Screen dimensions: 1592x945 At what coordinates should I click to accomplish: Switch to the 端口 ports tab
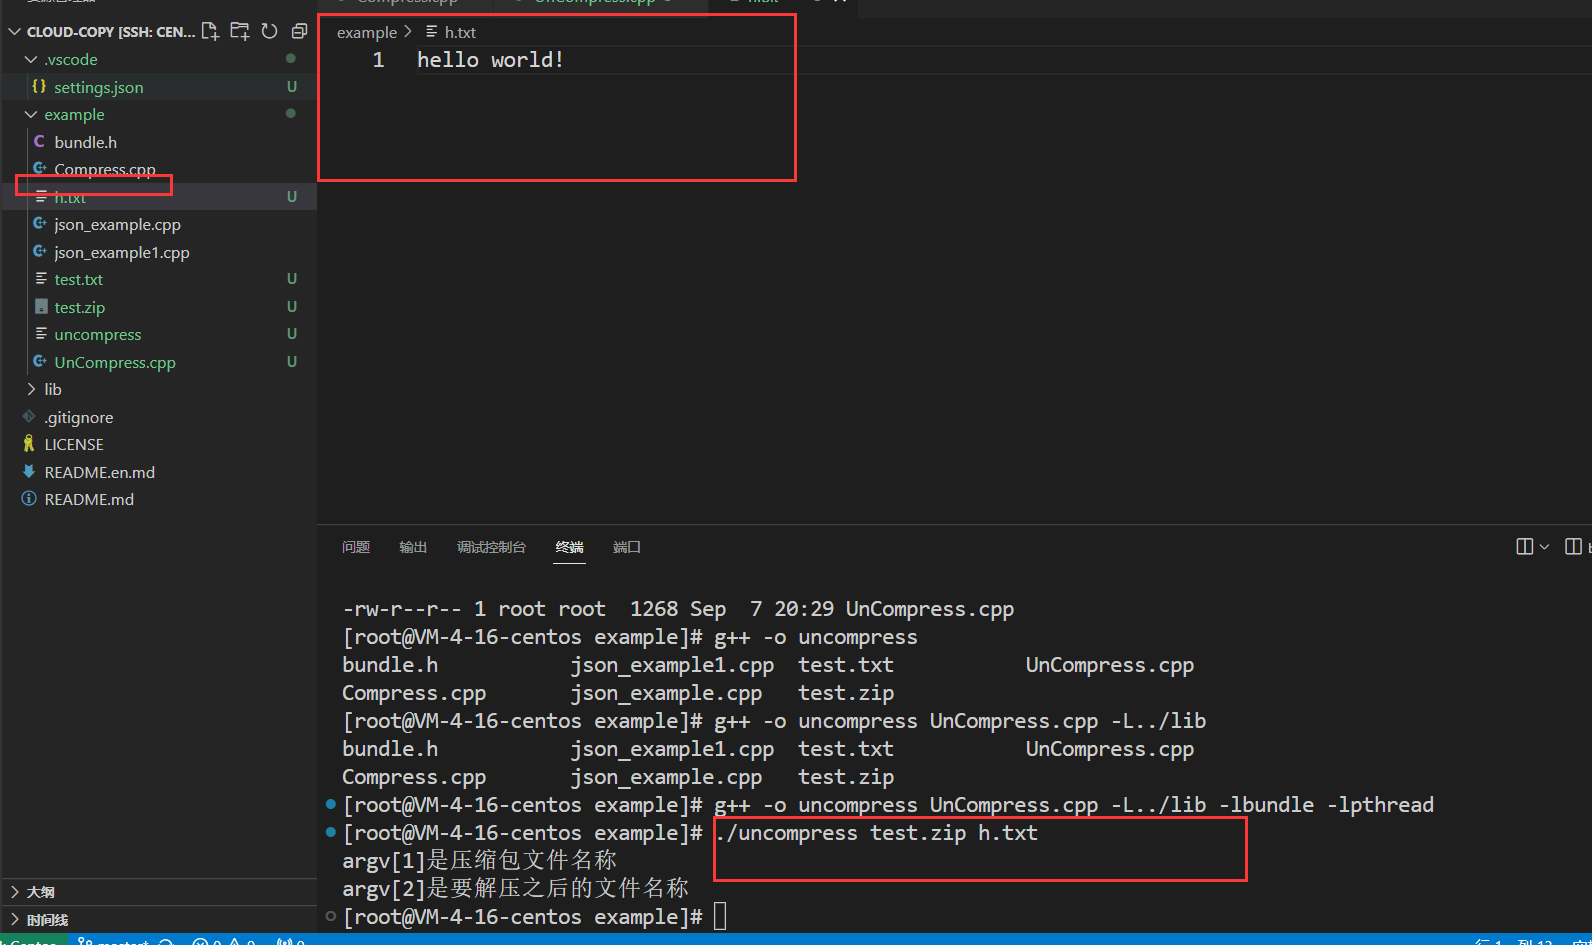627,547
